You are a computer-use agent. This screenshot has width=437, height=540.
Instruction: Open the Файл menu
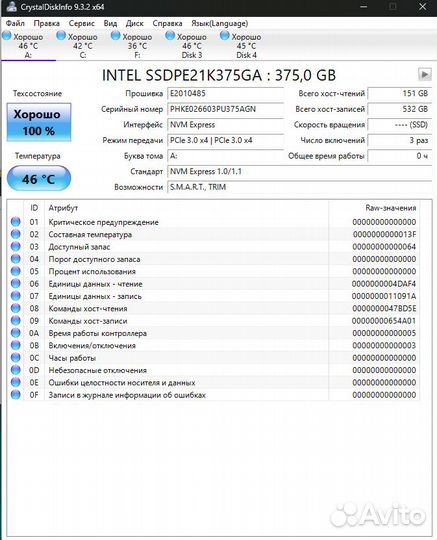15,23
